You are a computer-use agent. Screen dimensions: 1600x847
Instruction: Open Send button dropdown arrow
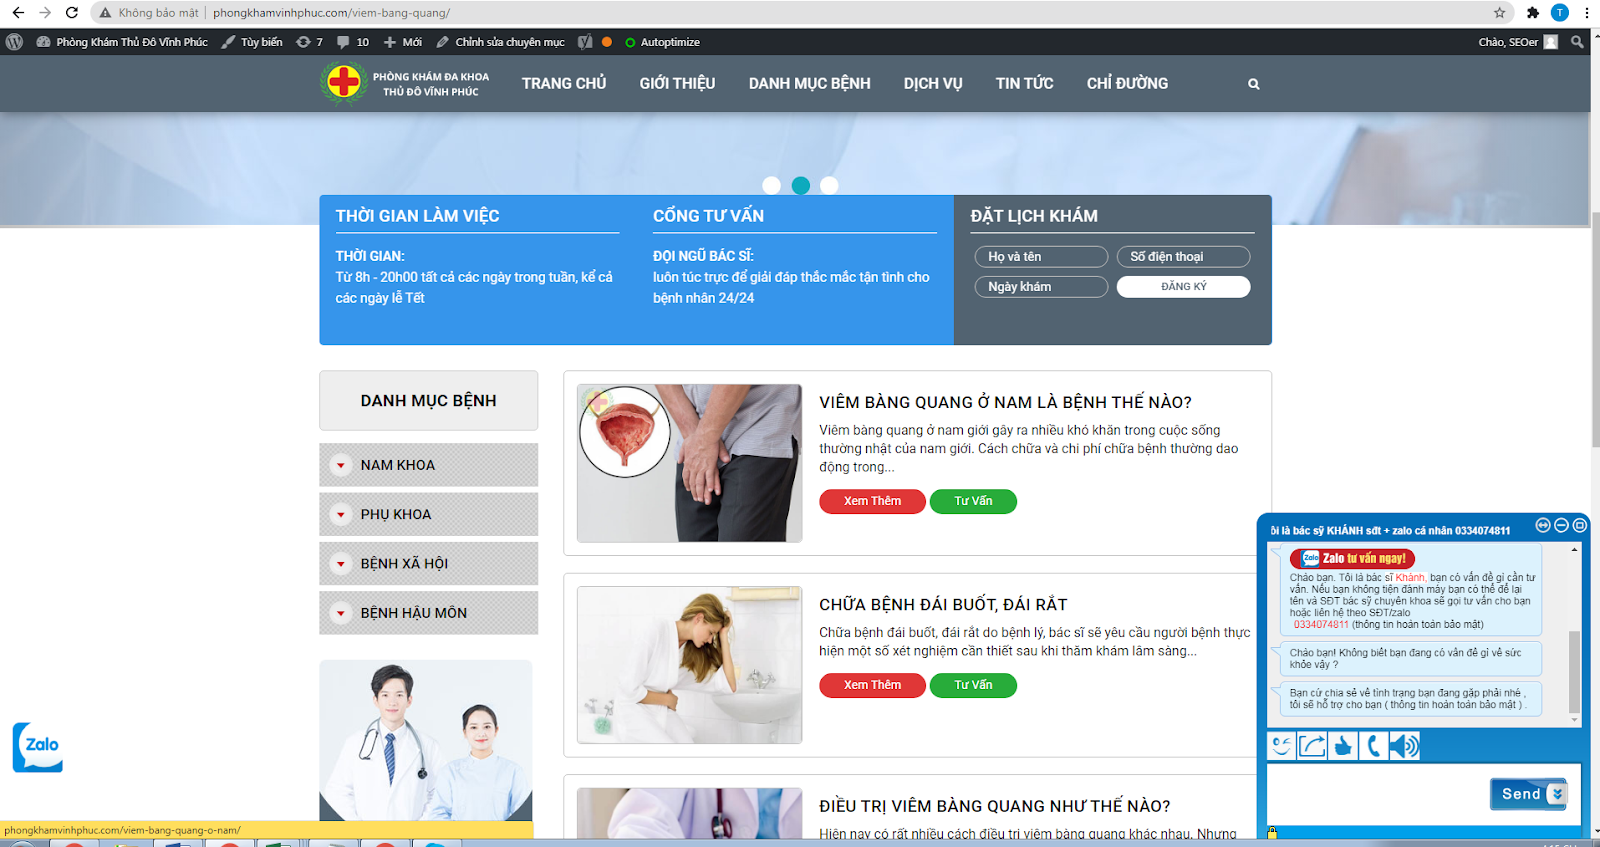pyautogui.click(x=1556, y=794)
